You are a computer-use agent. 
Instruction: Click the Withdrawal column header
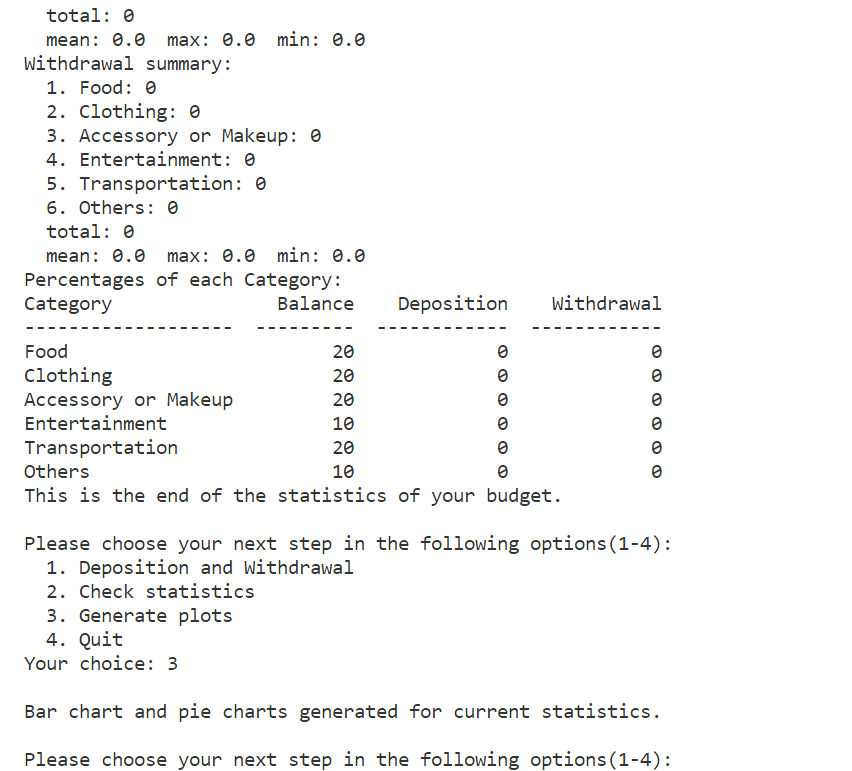tap(606, 304)
